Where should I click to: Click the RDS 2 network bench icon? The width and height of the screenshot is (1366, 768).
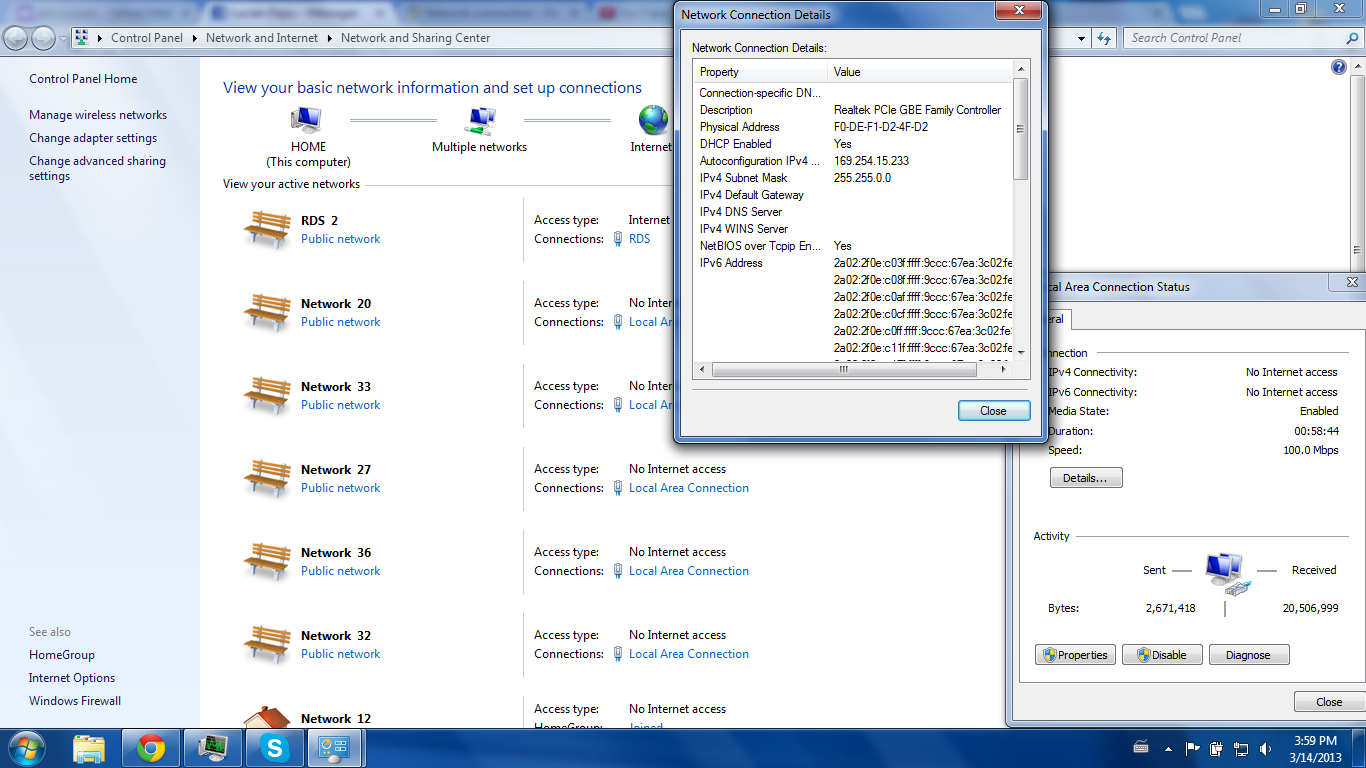click(x=267, y=229)
